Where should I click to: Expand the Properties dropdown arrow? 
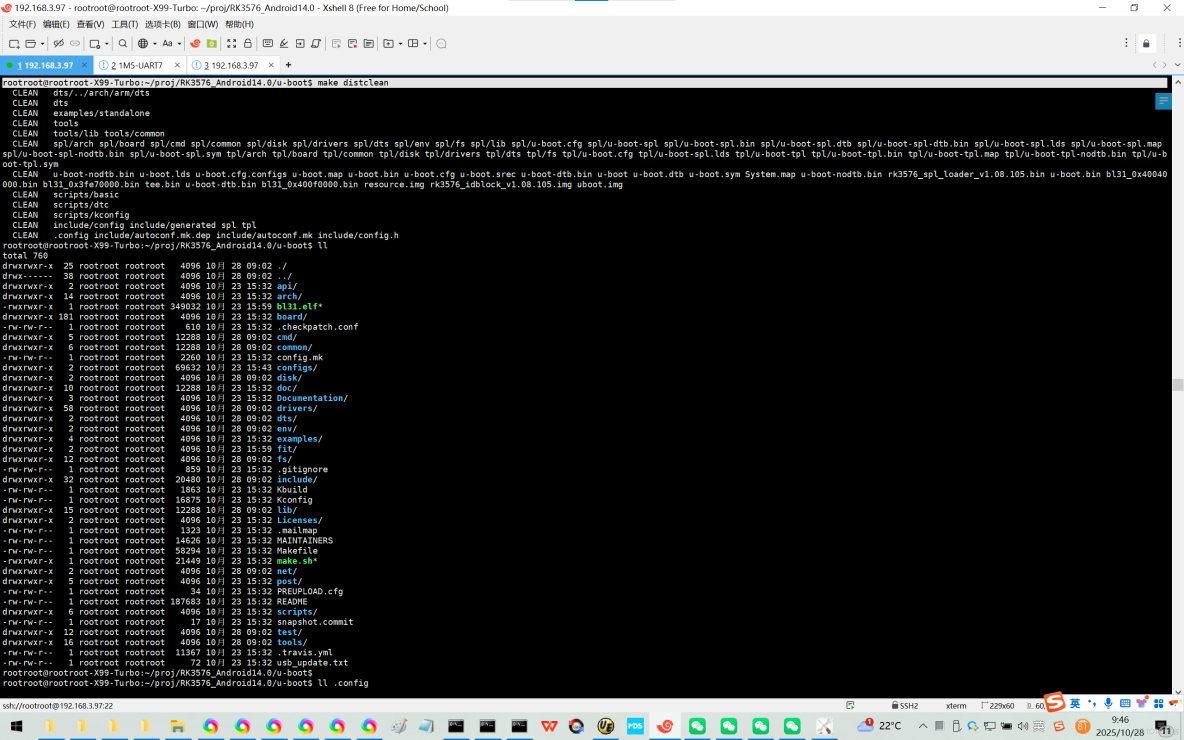tap(106, 44)
